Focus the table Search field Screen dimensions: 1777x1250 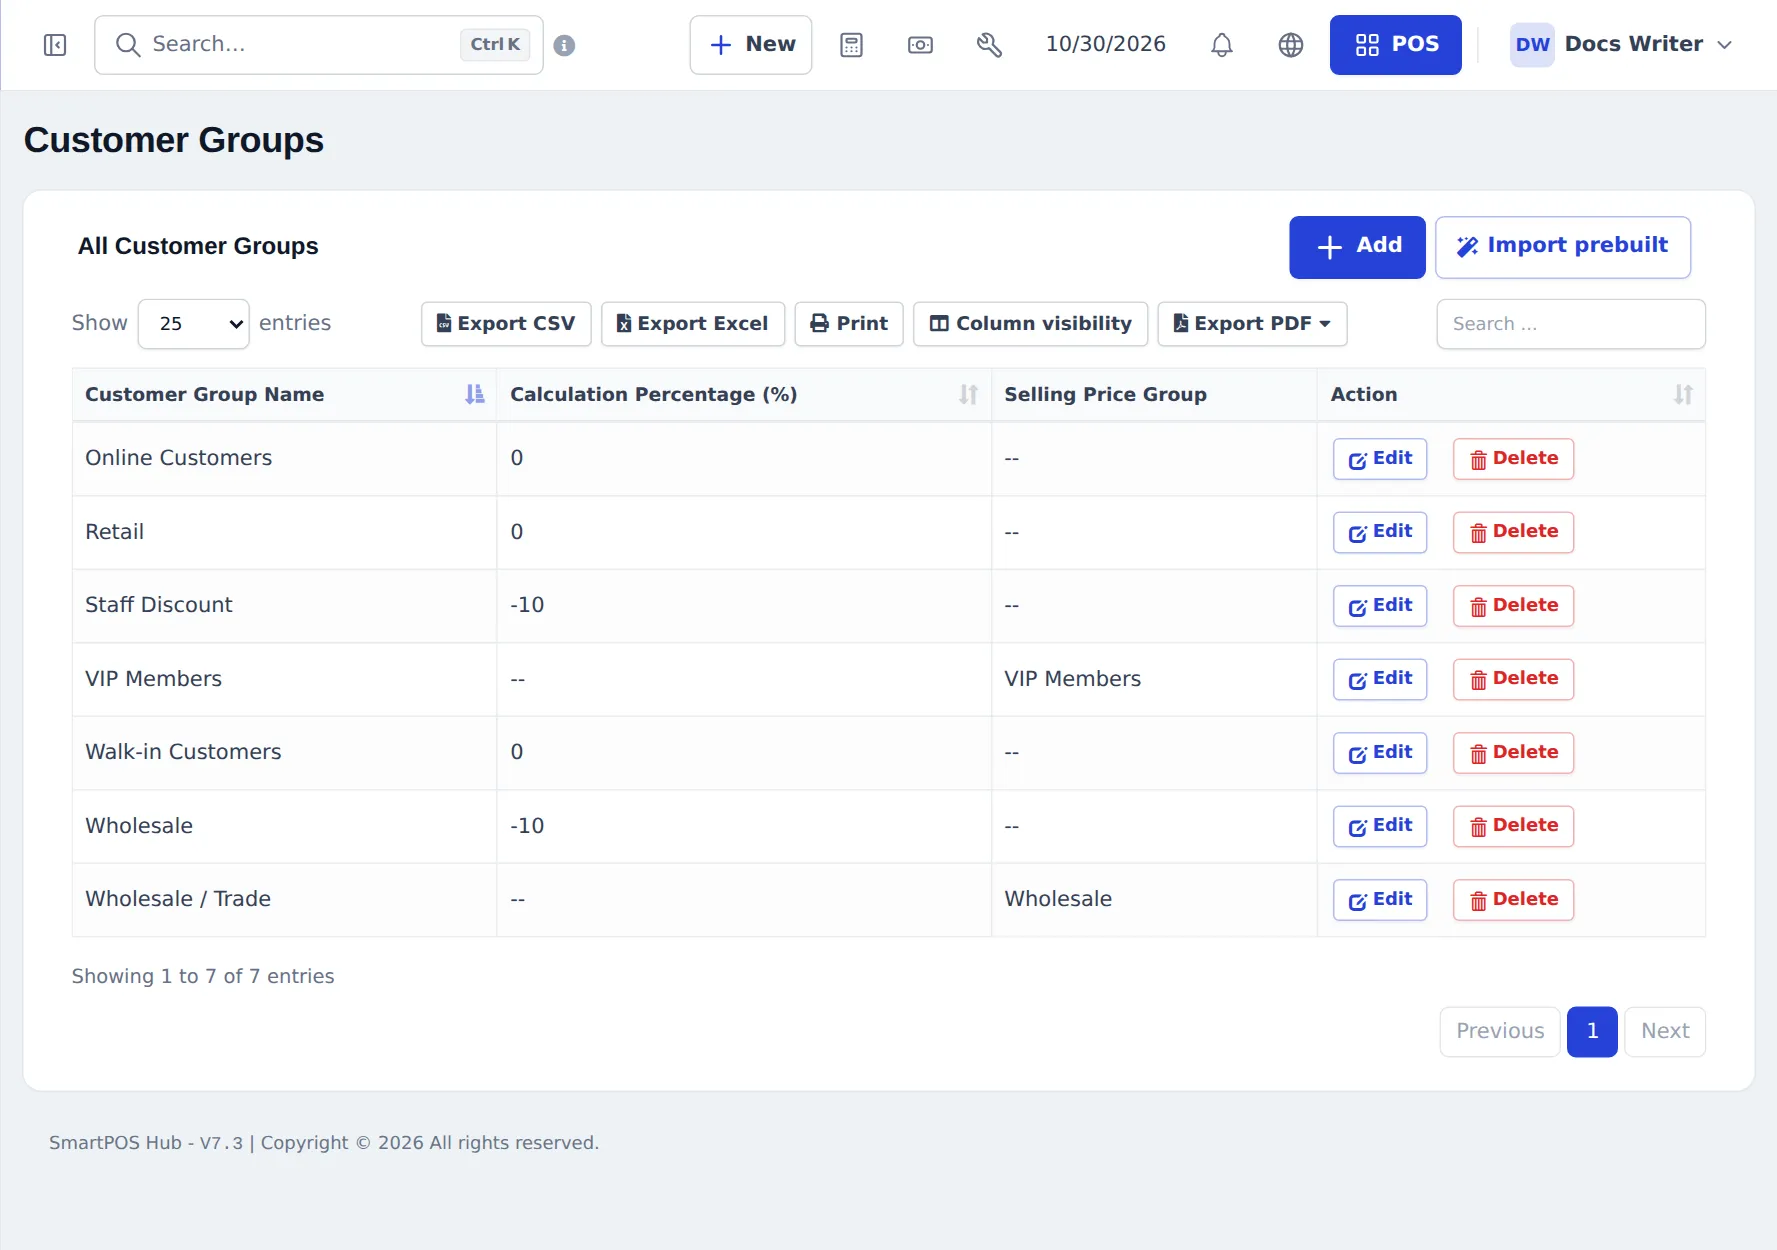point(1570,324)
